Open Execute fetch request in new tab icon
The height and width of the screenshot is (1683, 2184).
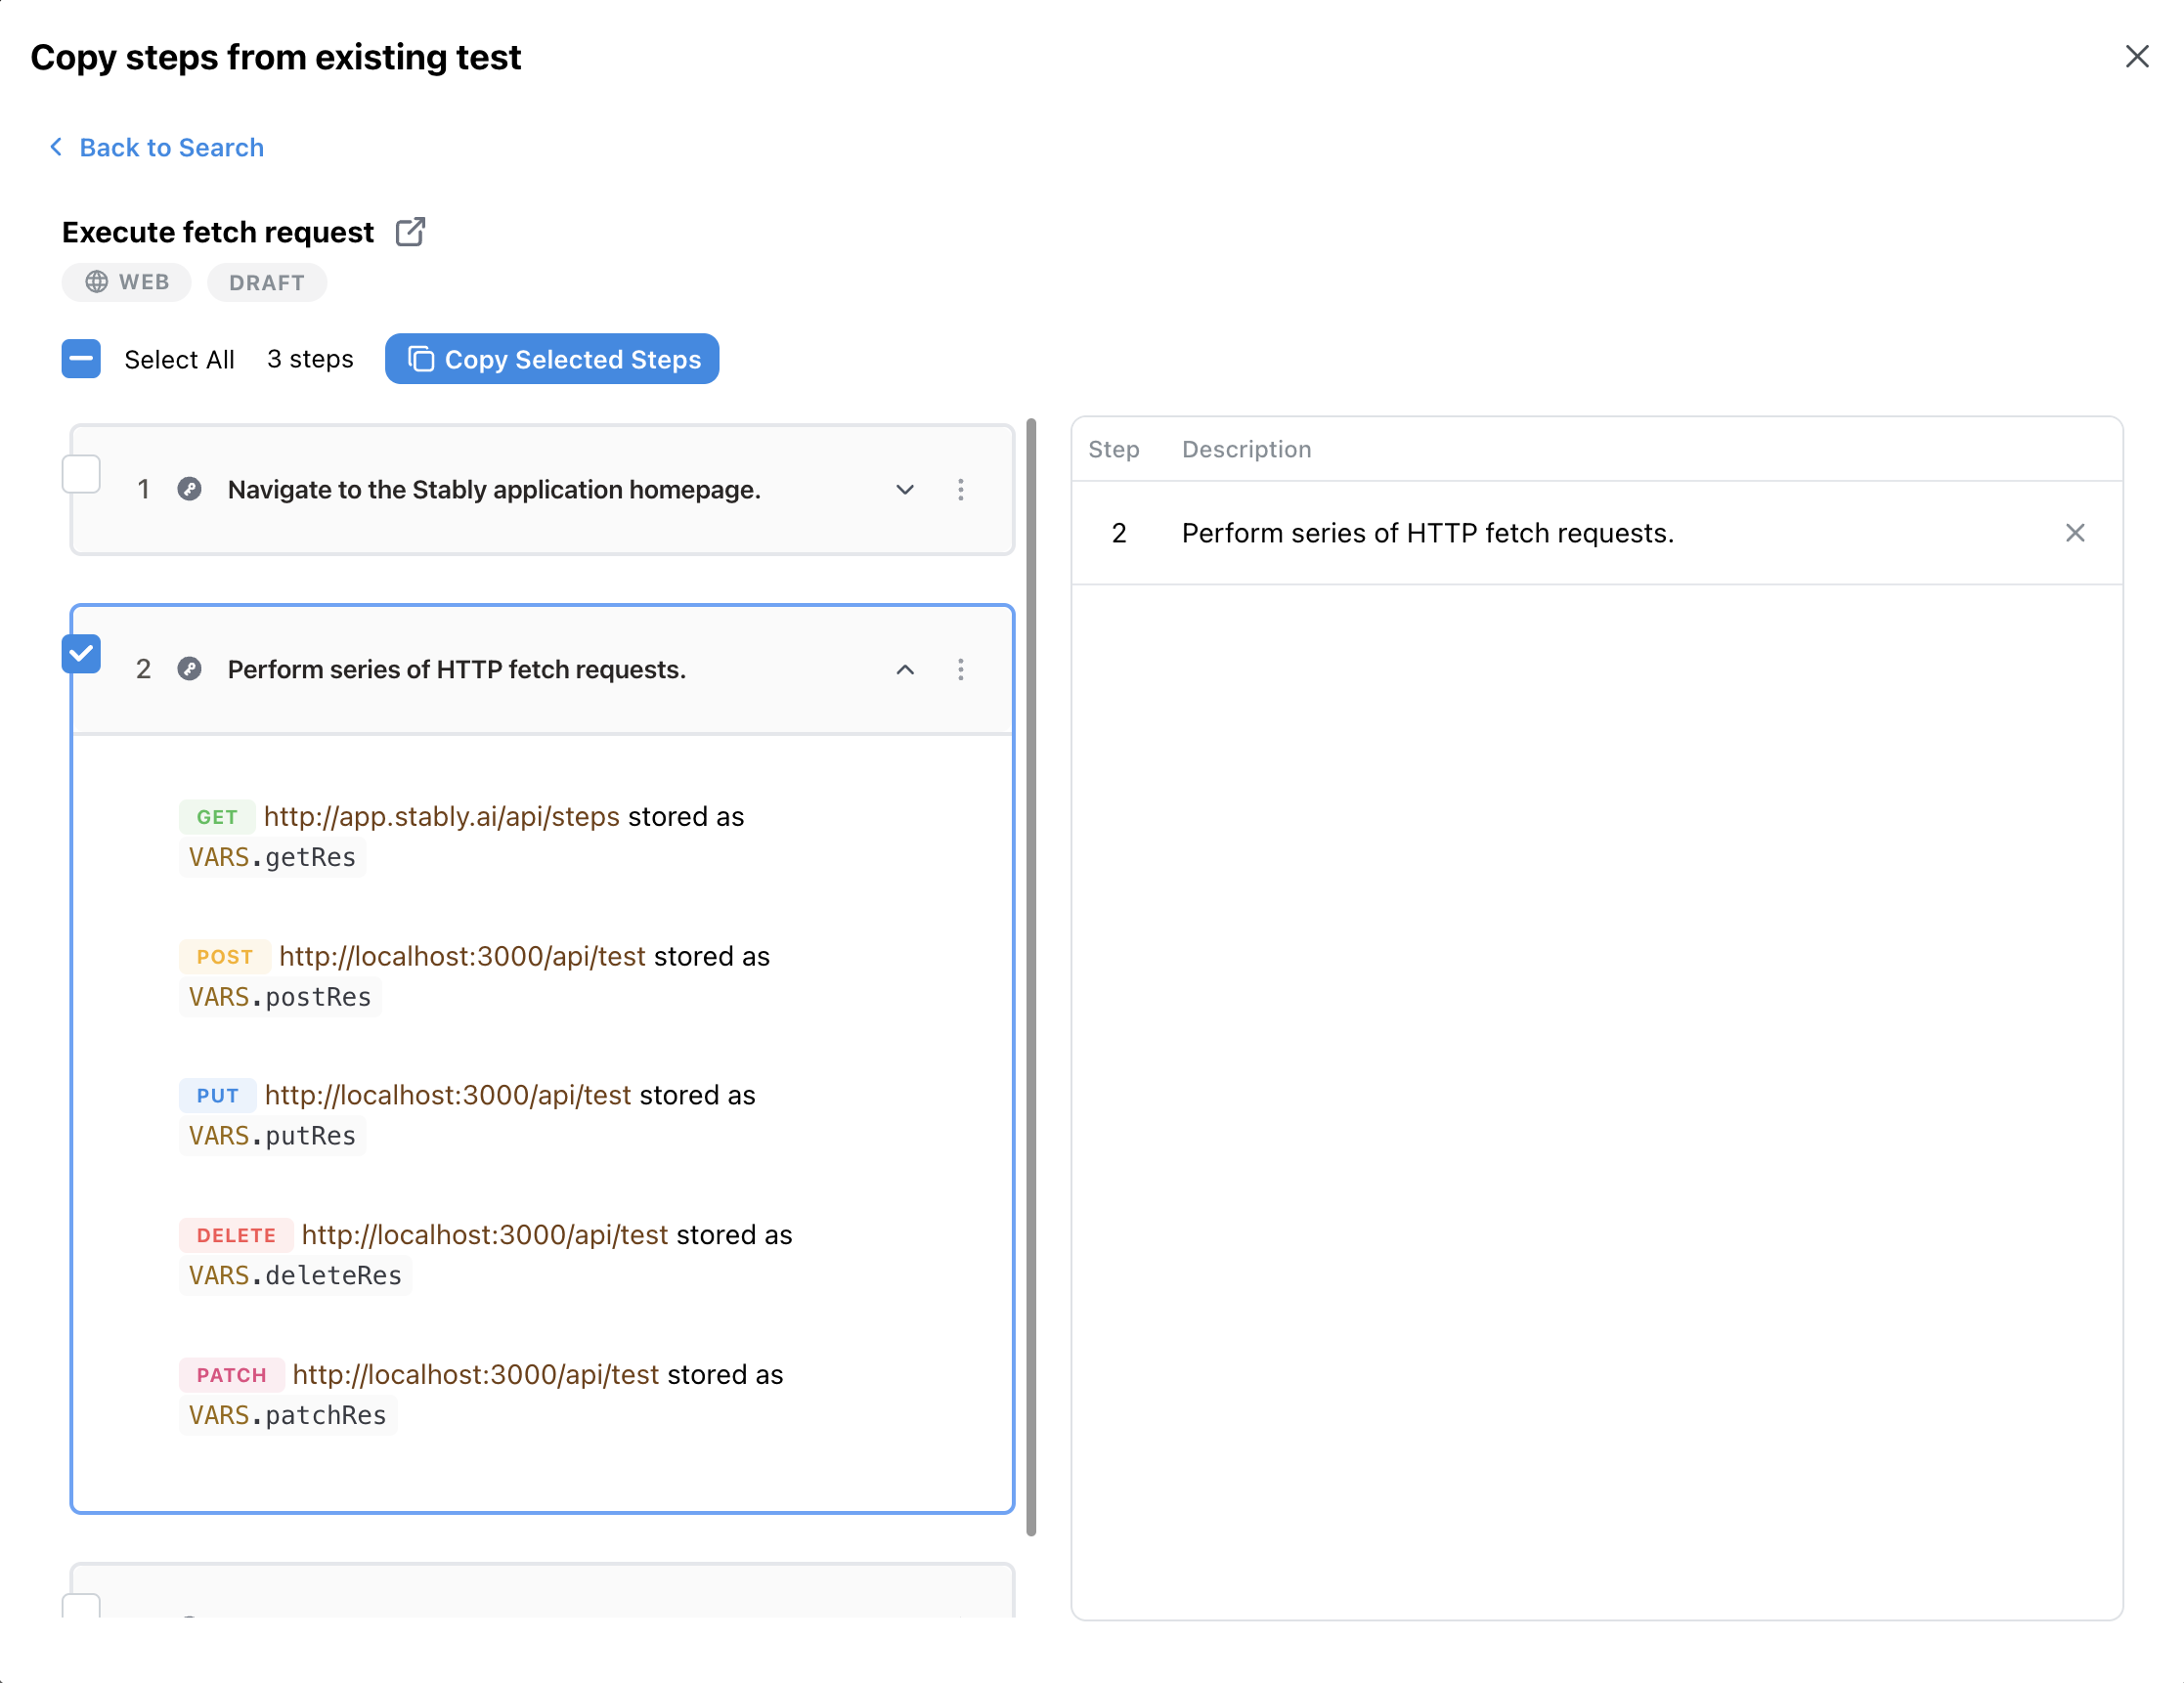click(x=410, y=232)
